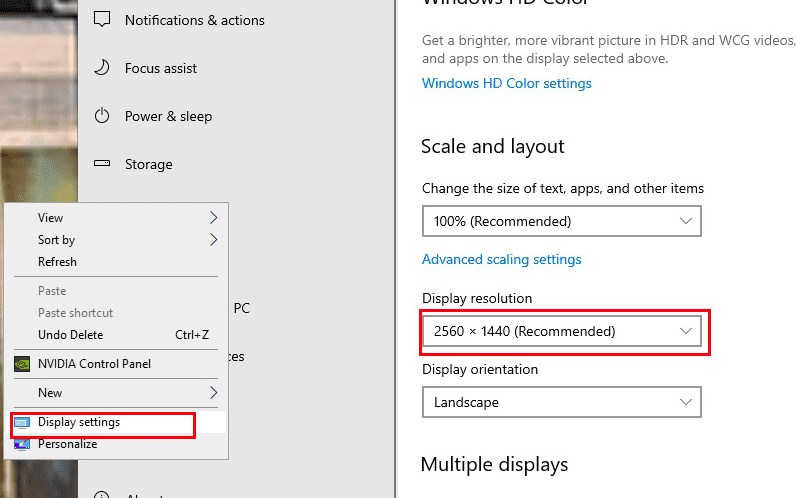The height and width of the screenshot is (498, 796).
Task: Choose Personalize from the context menu
Action: pyautogui.click(x=67, y=444)
